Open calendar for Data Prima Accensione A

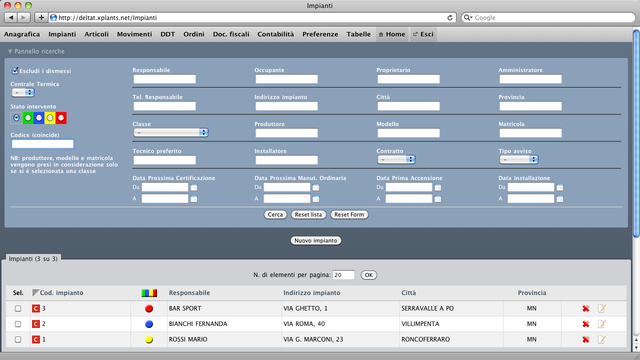(438, 199)
